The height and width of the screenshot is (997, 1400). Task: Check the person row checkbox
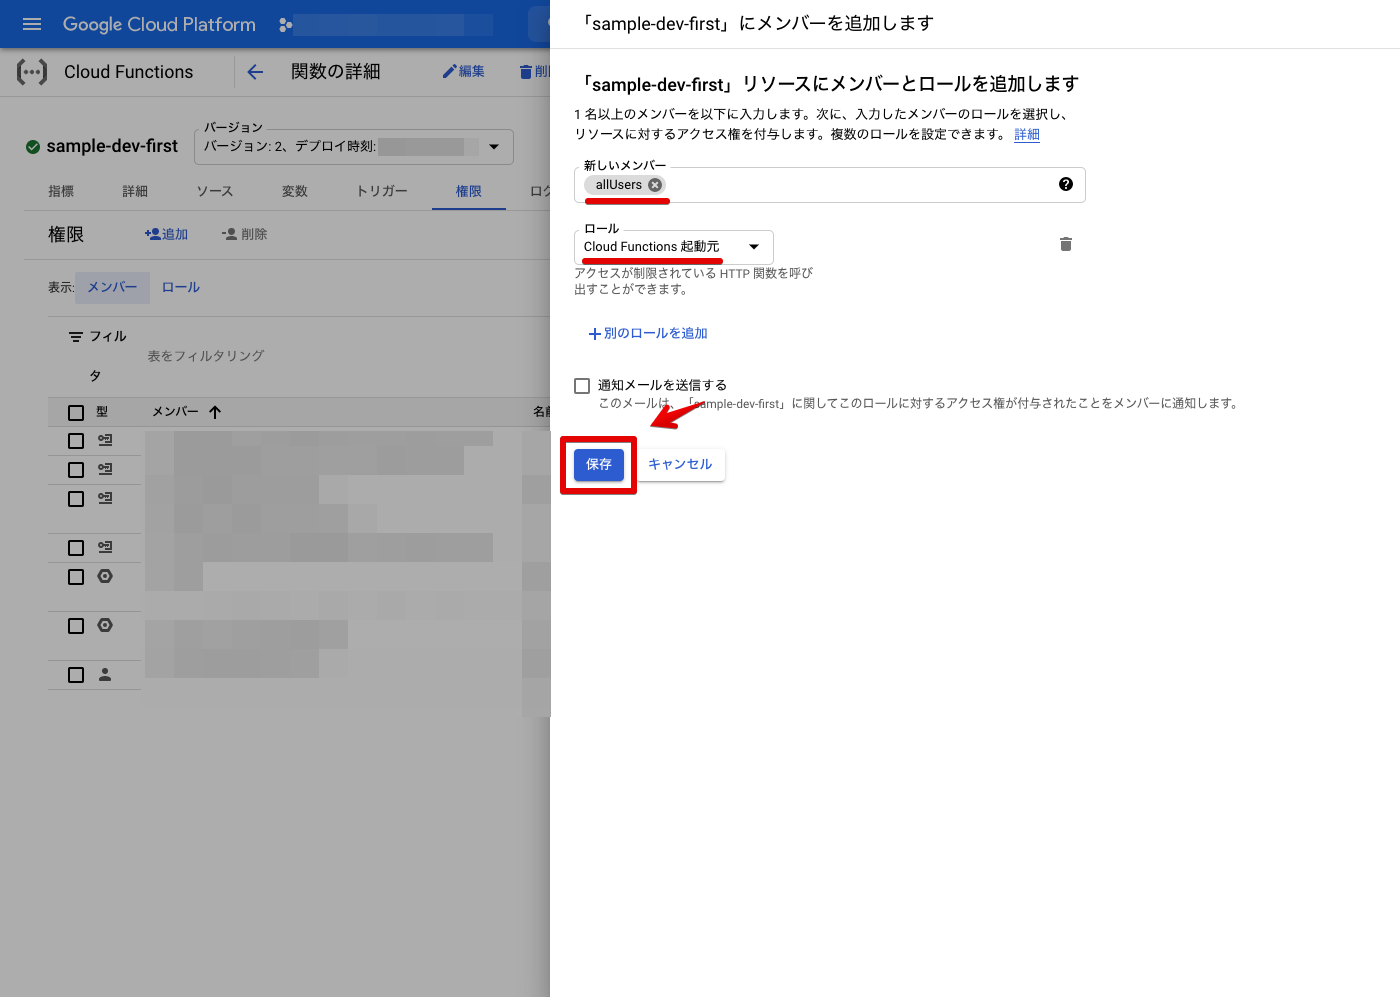[x=76, y=675]
